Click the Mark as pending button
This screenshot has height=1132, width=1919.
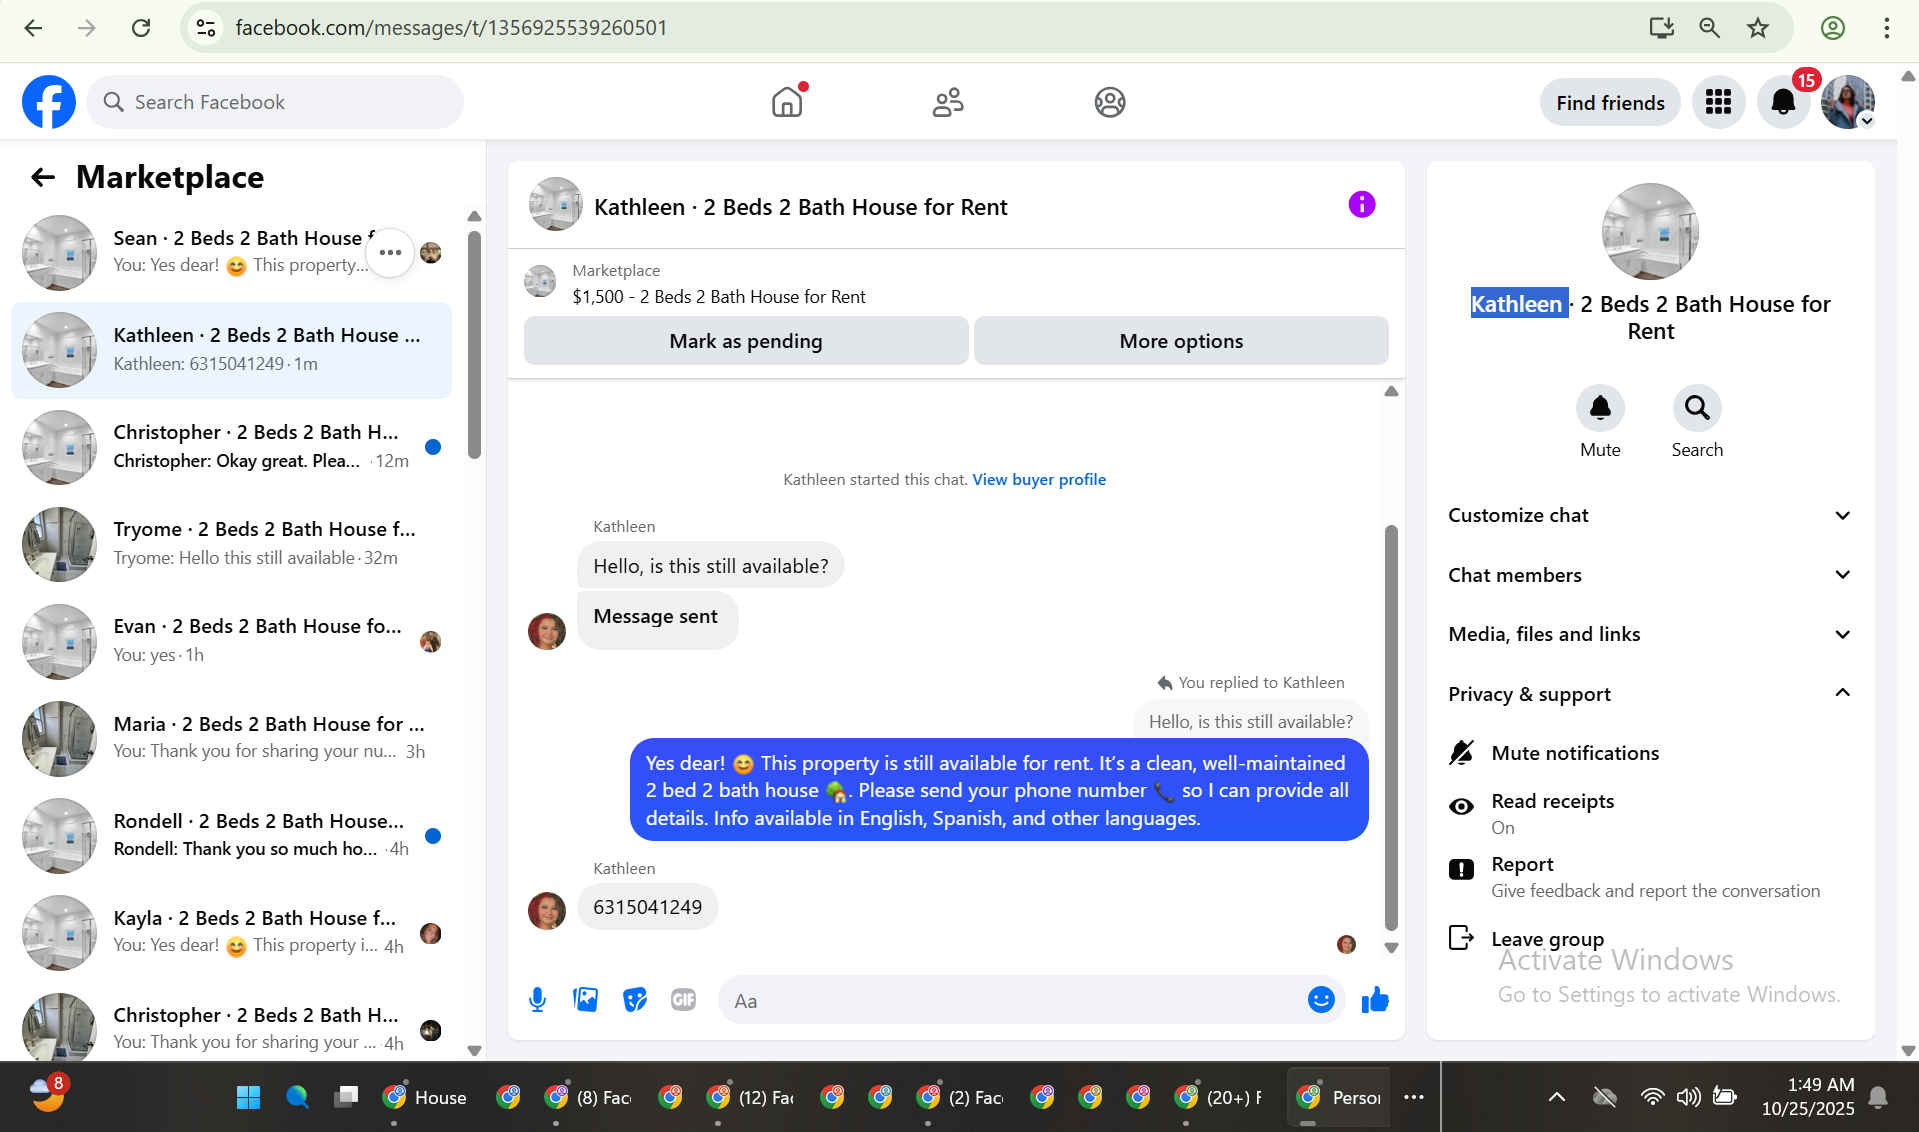coord(746,341)
